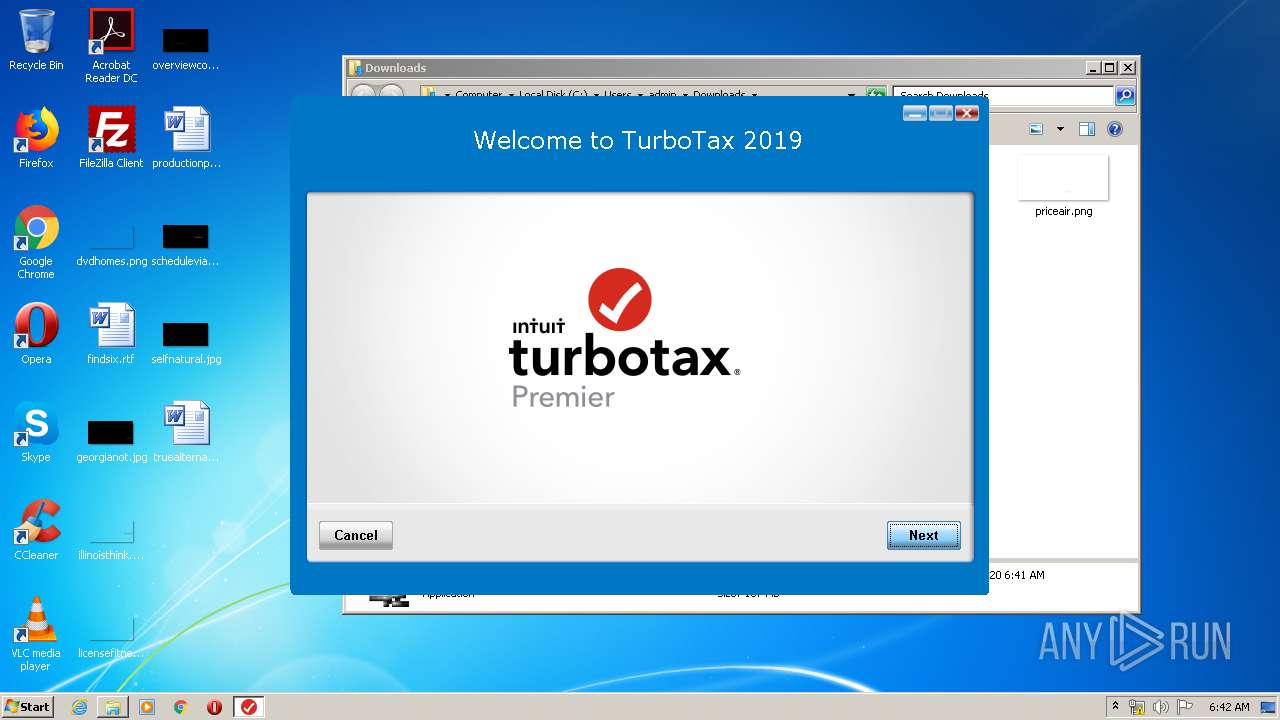Open the Action Center flag icon

click(x=1185, y=707)
